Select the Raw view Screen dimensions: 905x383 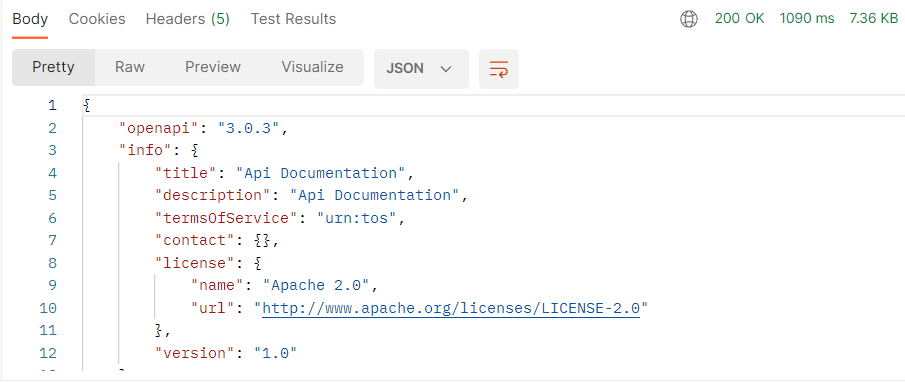(130, 67)
